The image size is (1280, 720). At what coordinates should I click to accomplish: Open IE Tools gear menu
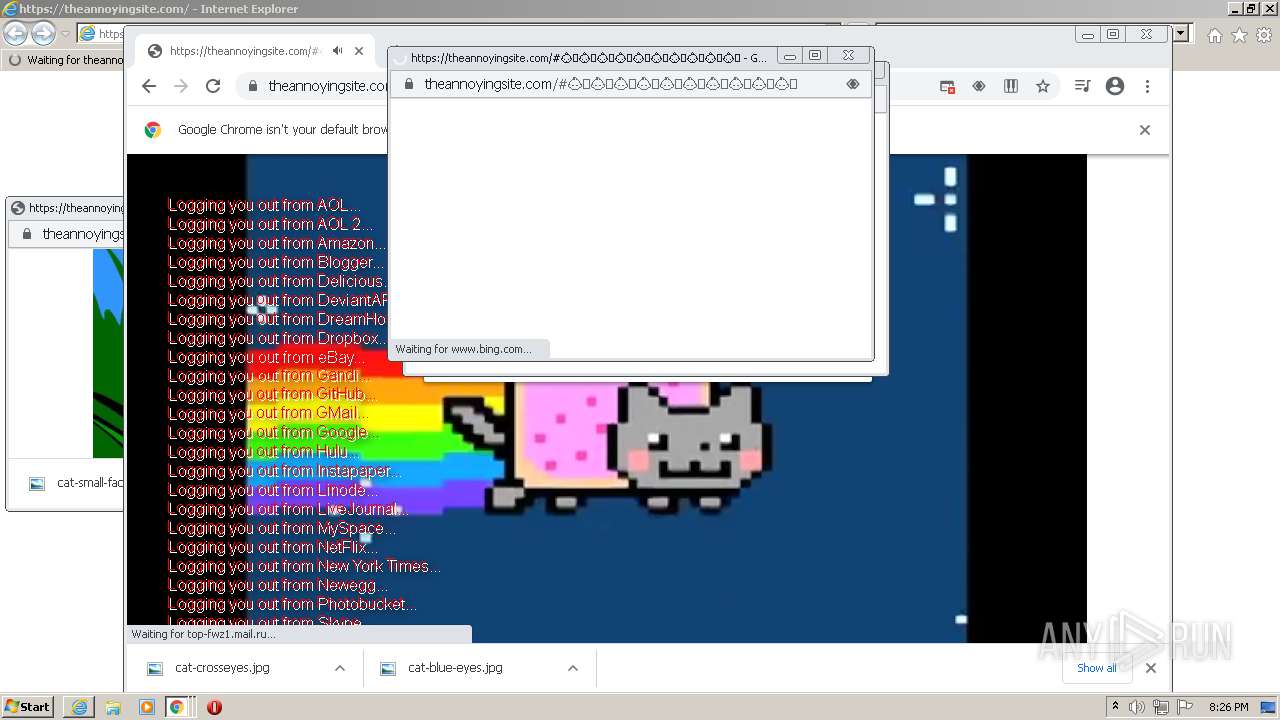1263,35
